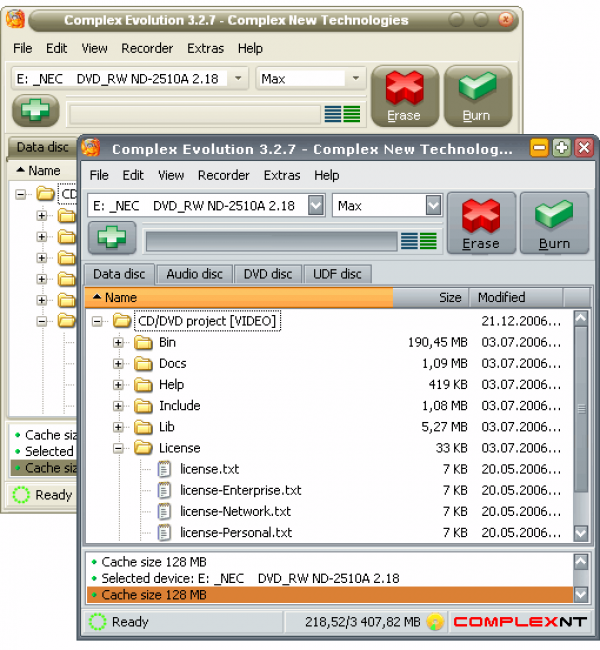
Task: Click the Ready status spinner icon in front window
Action: [97, 622]
